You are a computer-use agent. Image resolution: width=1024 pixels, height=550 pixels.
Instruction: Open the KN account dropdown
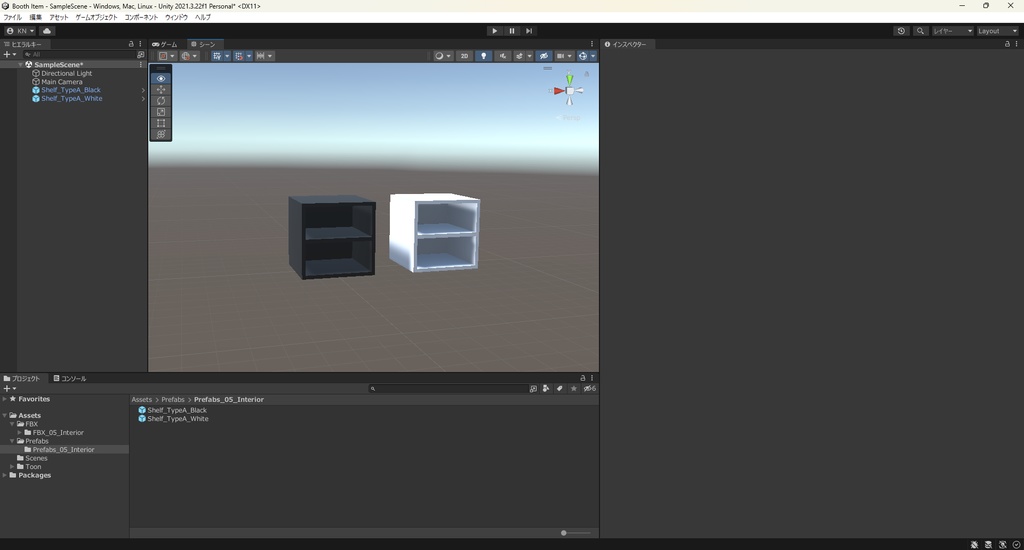[x=20, y=31]
